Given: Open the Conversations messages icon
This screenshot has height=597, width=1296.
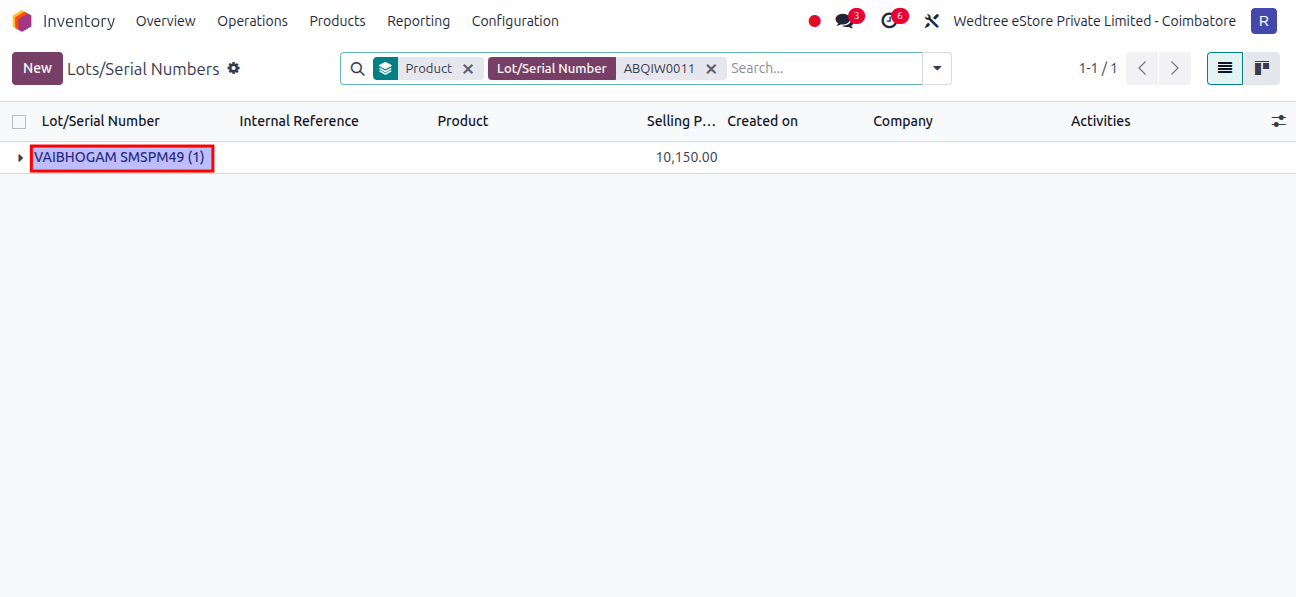Looking at the screenshot, I should coord(843,20).
